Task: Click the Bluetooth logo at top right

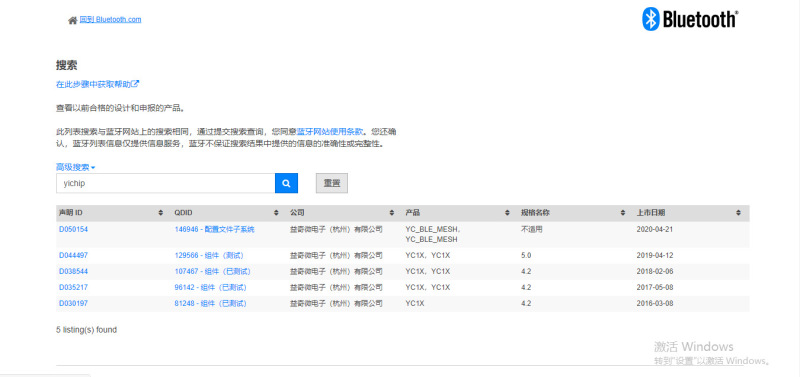Action: click(690, 19)
